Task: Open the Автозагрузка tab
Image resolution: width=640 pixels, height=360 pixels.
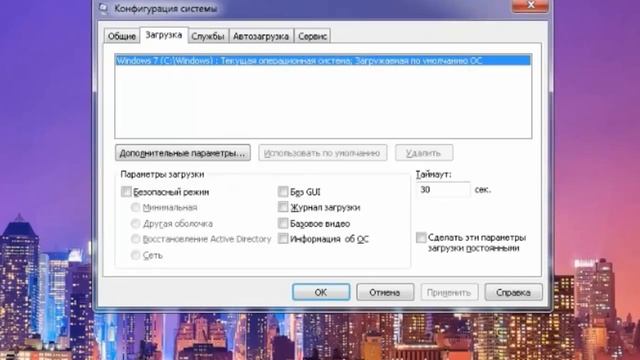Action: click(x=261, y=36)
